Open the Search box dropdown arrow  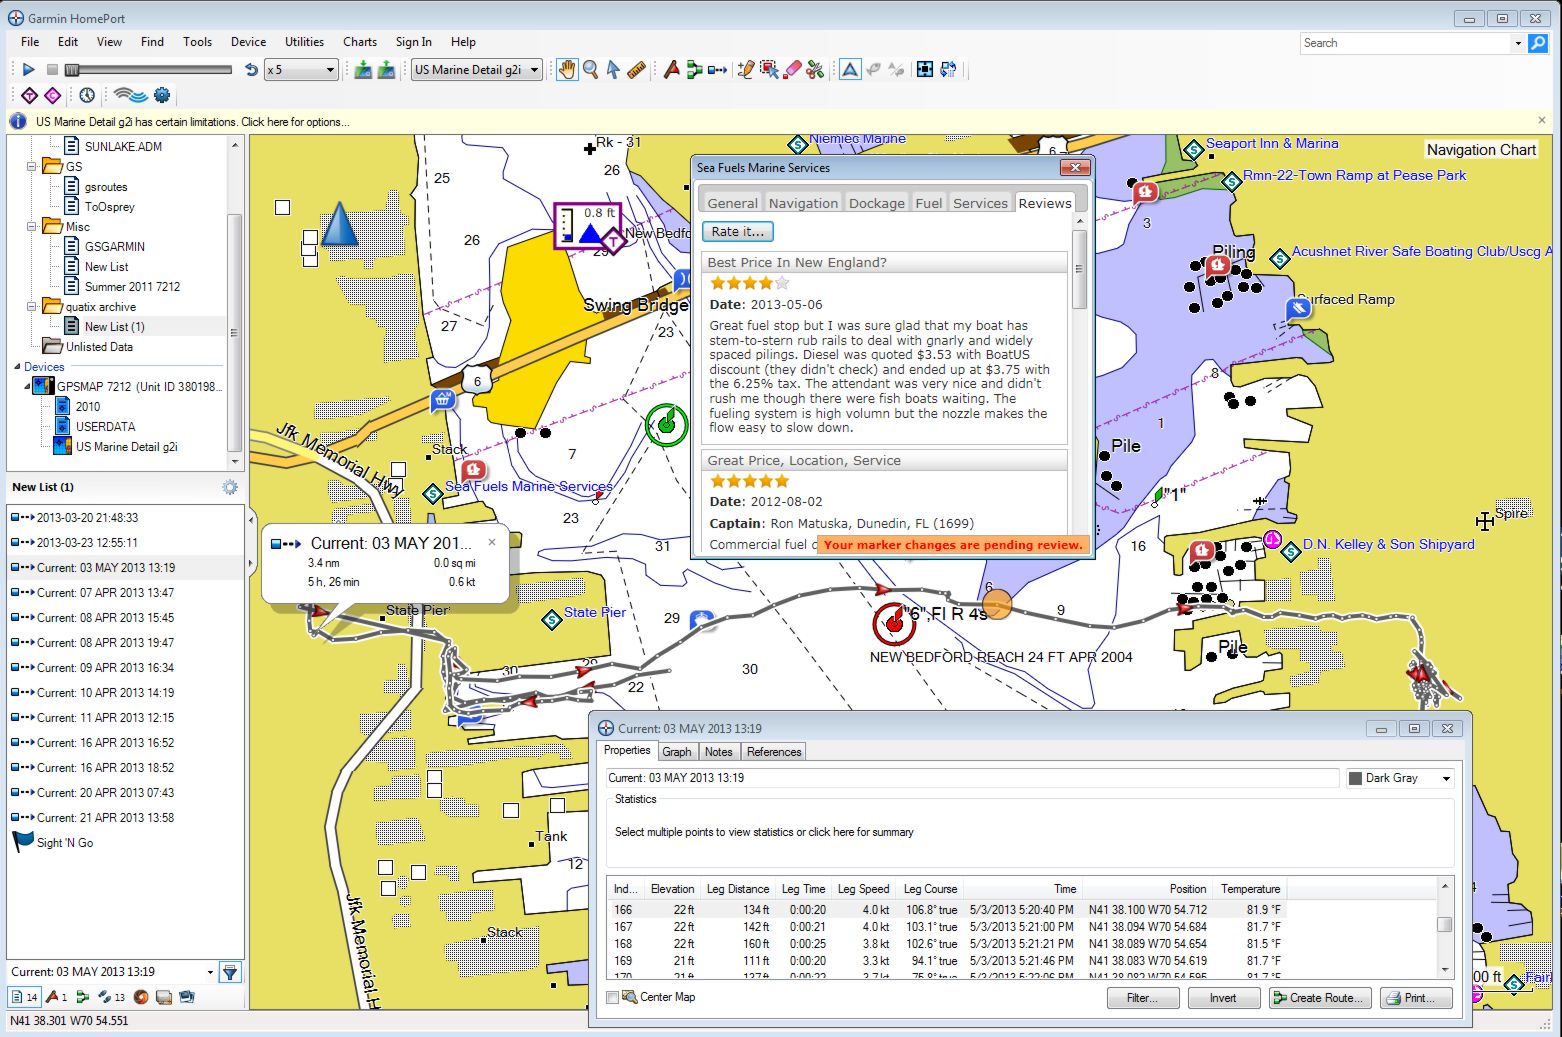pyautogui.click(x=1518, y=43)
